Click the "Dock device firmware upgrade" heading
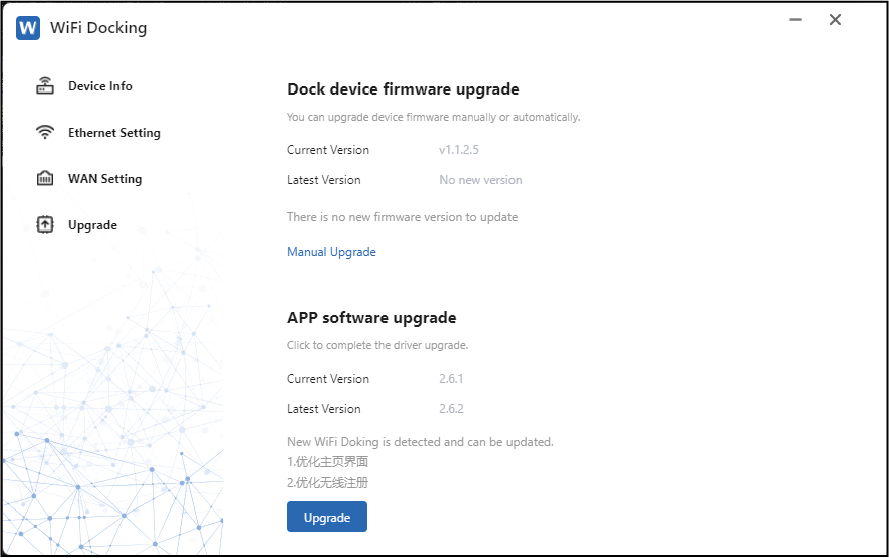889x558 pixels. click(403, 89)
